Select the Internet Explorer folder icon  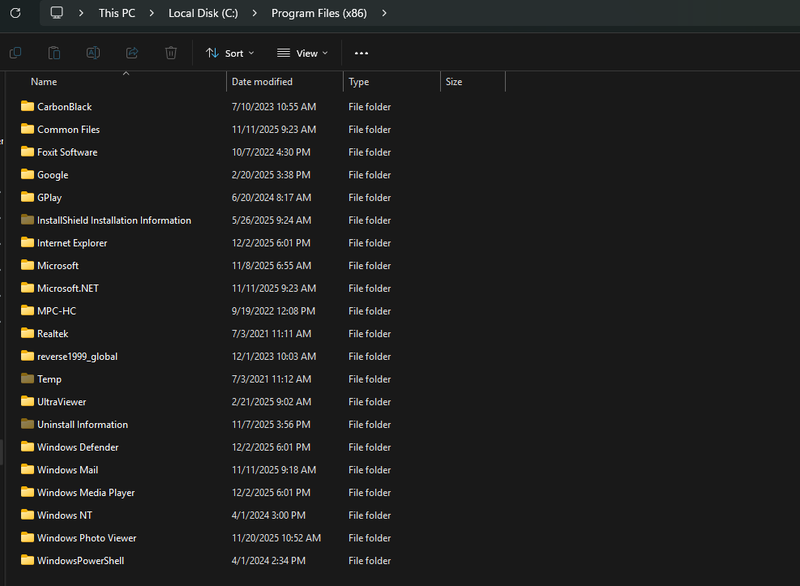(28, 242)
